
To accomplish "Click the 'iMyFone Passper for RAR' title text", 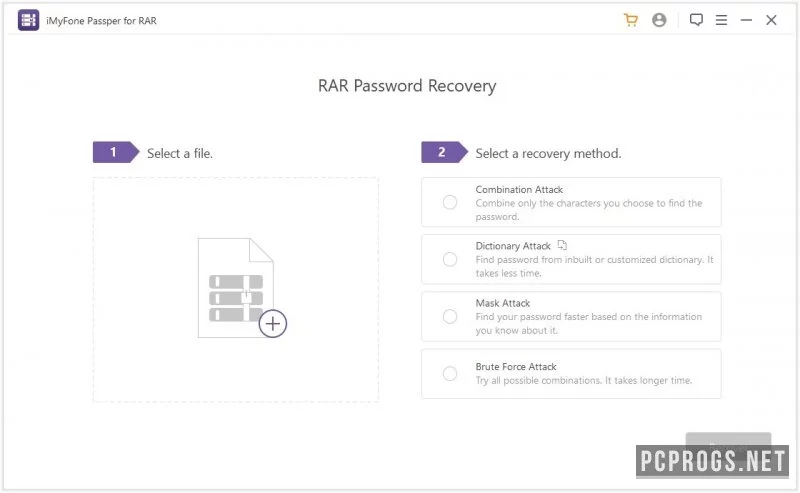I will click(101, 21).
